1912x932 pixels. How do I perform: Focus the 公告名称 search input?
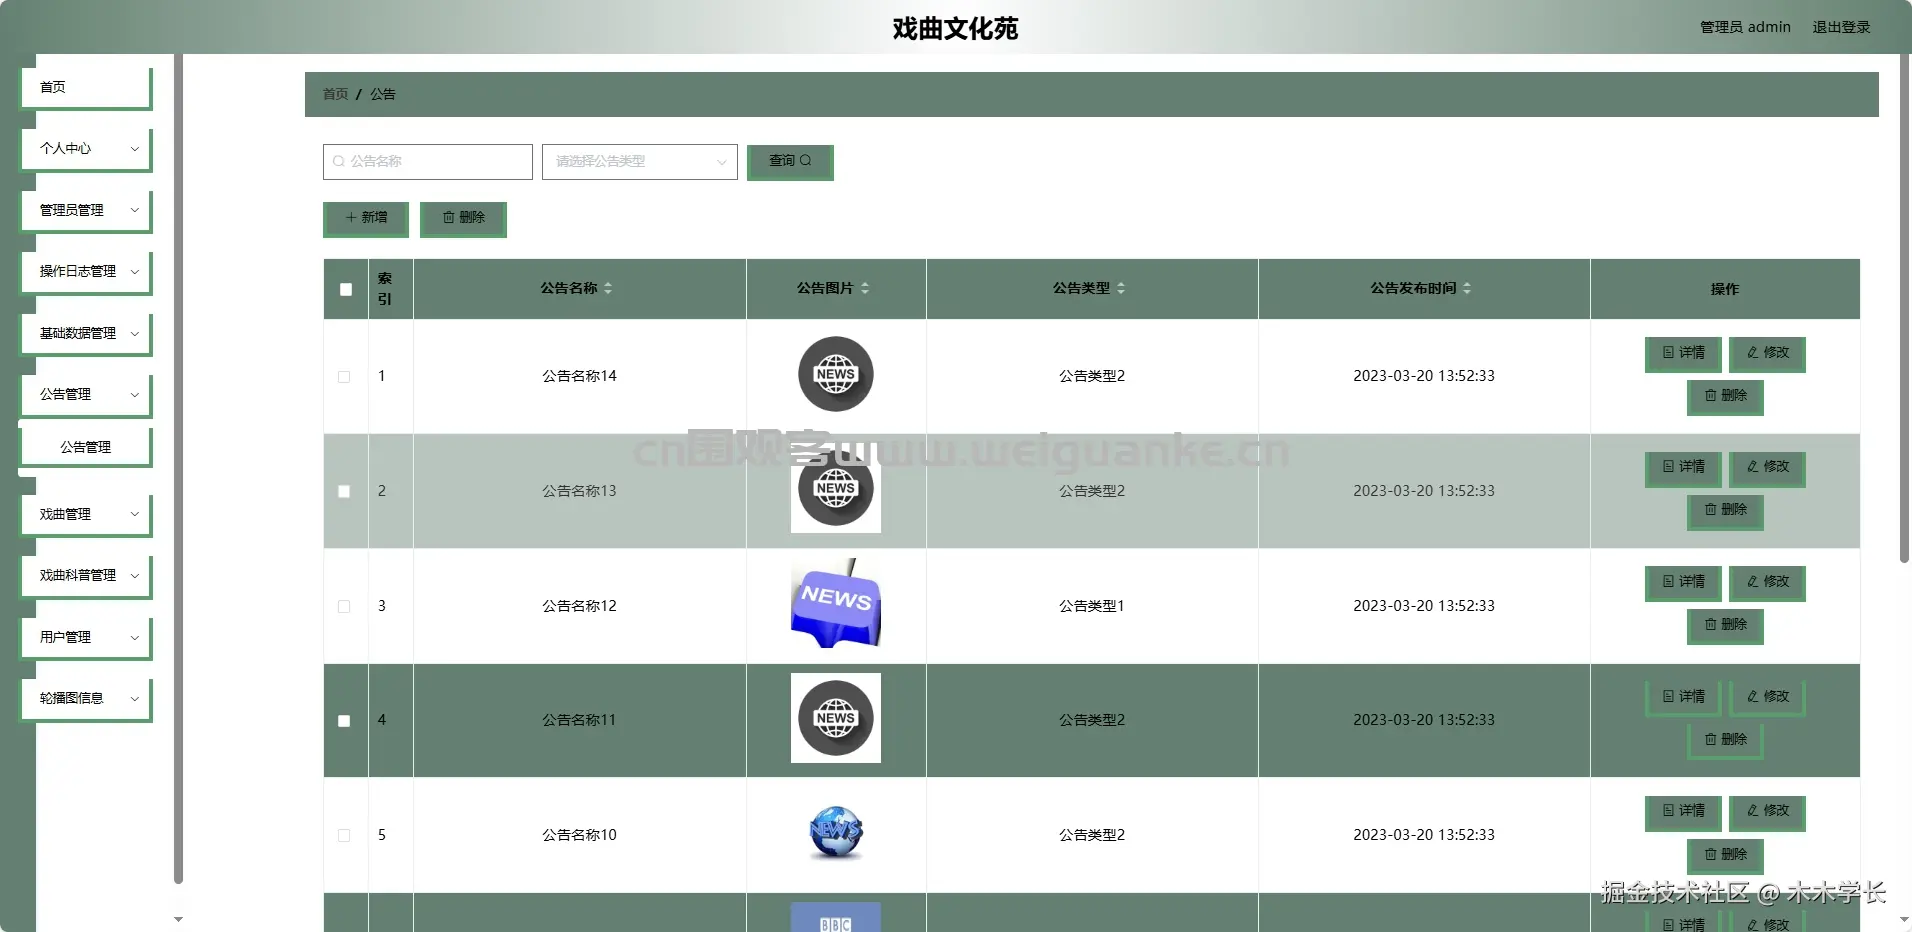[x=428, y=162]
